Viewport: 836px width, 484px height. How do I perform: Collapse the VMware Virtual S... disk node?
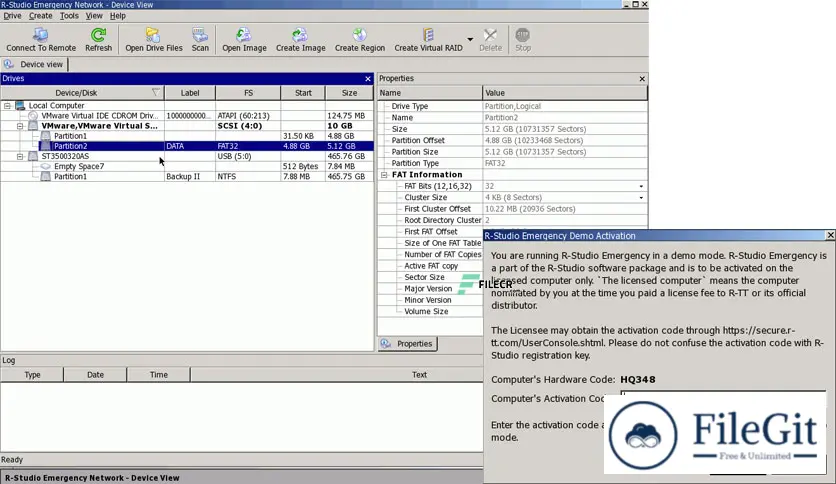(20, 126)
